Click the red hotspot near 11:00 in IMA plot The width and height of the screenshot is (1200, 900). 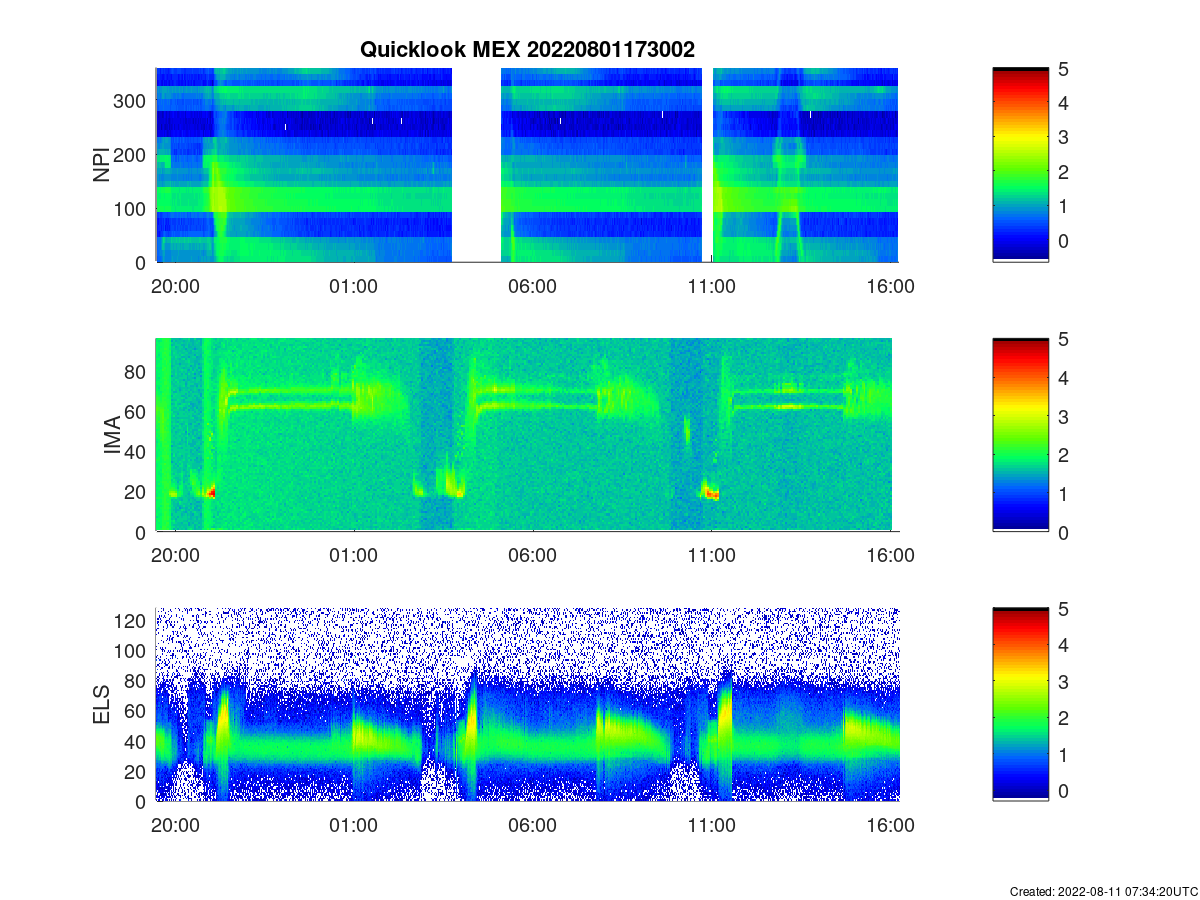click(712, 494)
